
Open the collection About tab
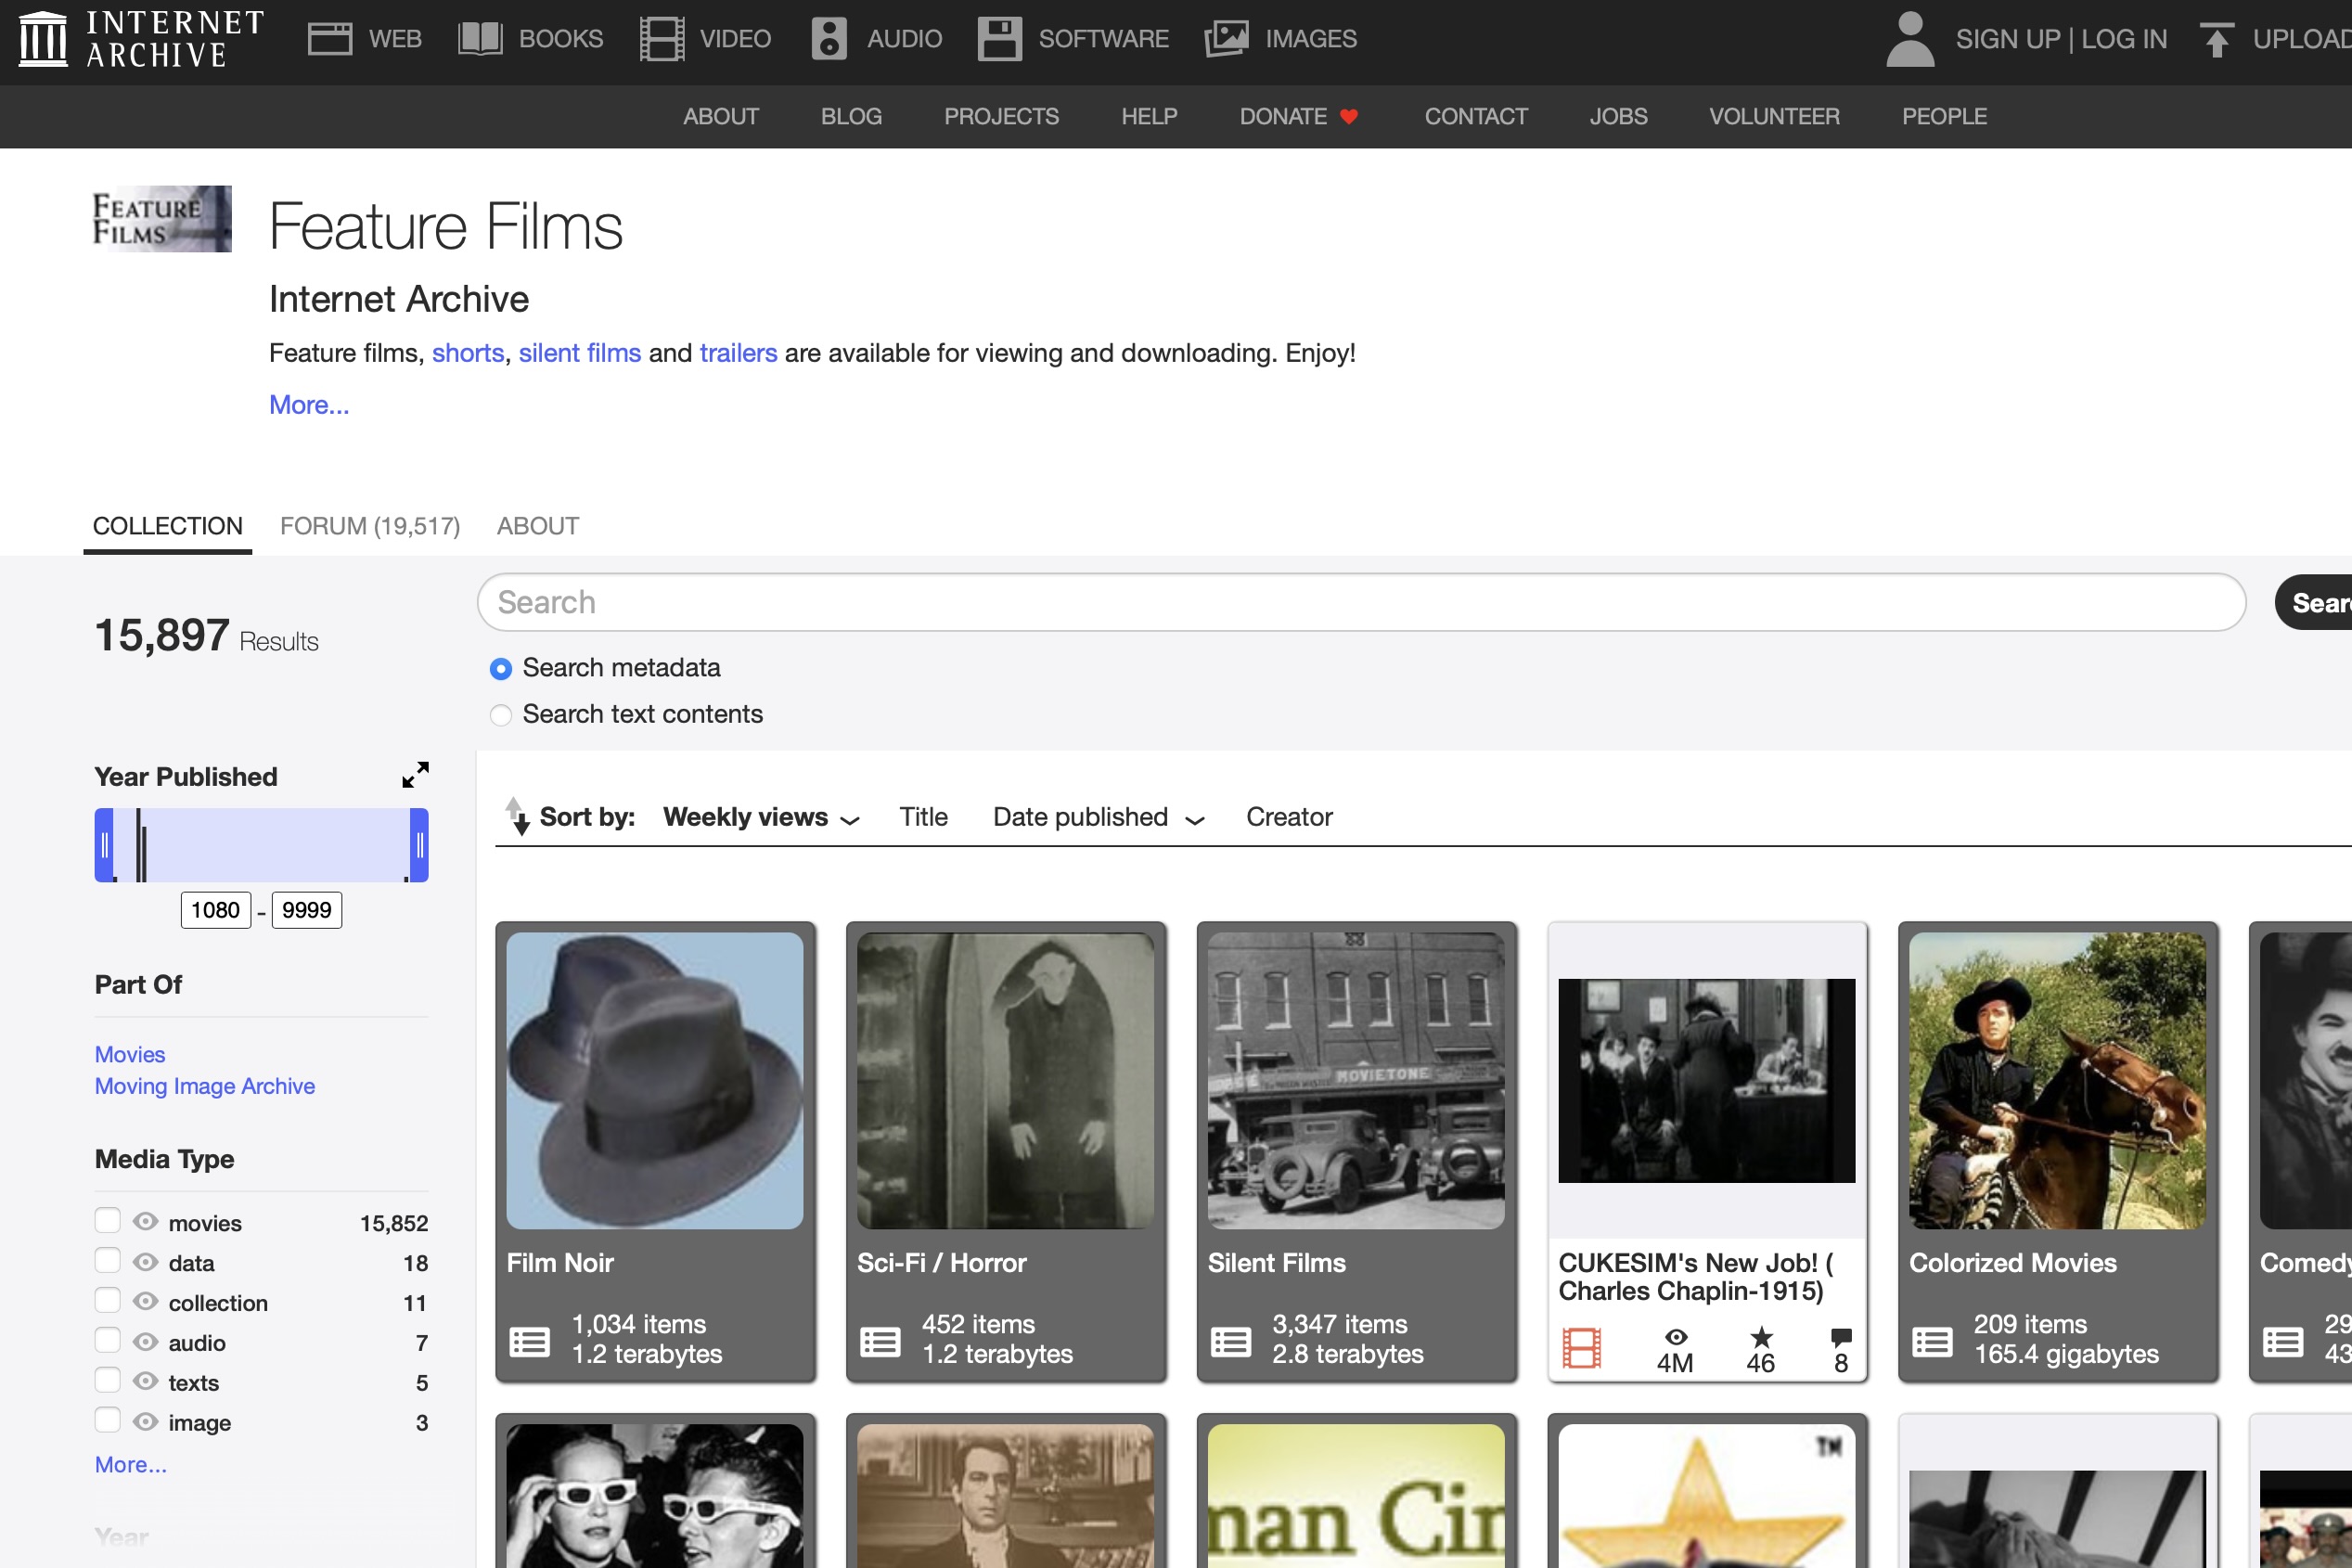tap(538, 526)
